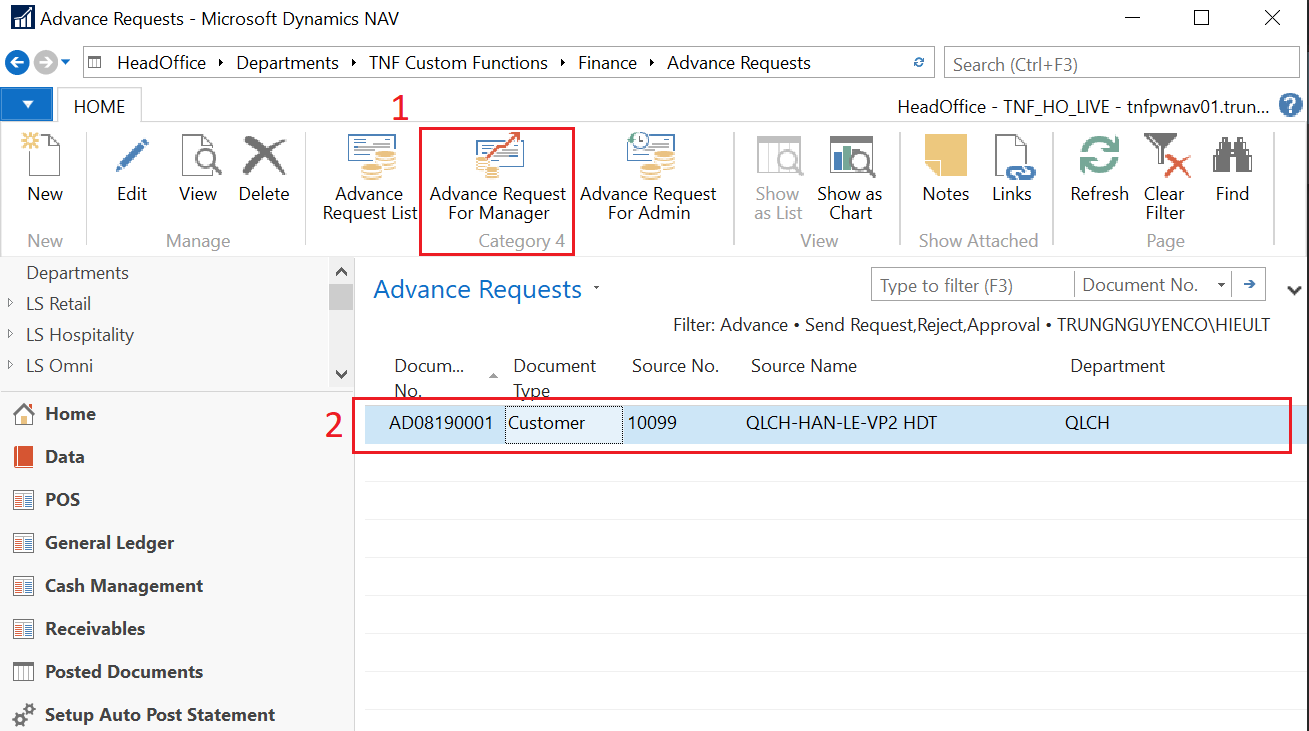The image size is (1309, 731).
Task: Click the Find binoculars icon
Action: 1232,168
